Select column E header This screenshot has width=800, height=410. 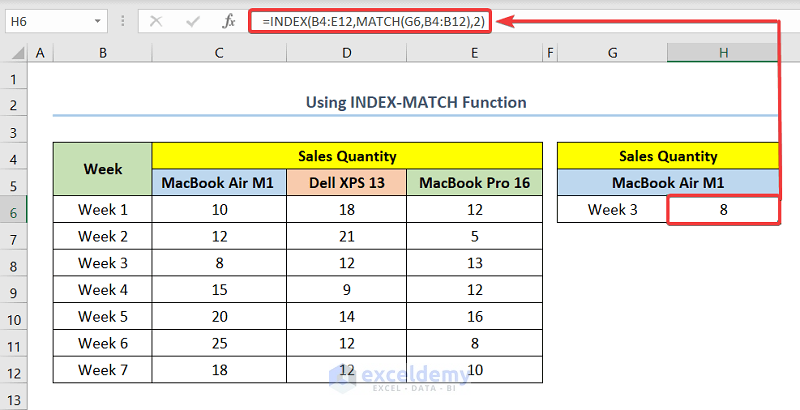coord(475,52)
